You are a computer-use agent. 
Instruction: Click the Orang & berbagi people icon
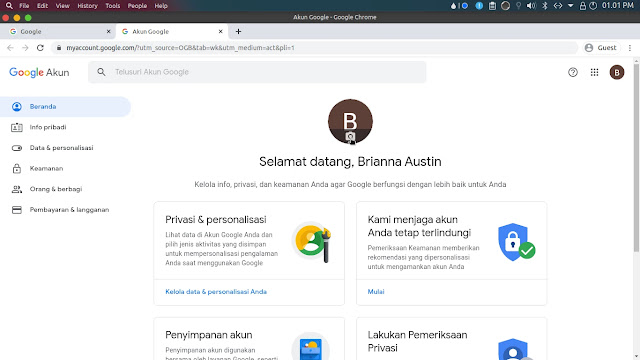click(x=17, y=189)
